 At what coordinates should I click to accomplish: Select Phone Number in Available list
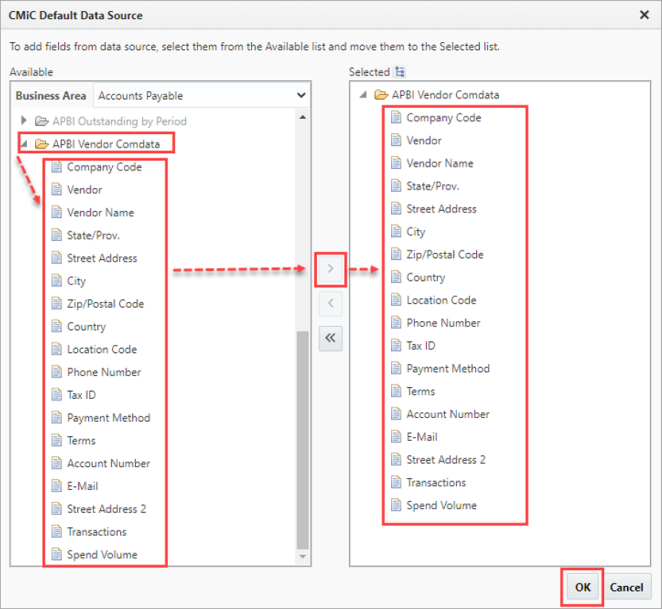pos(96,372)
